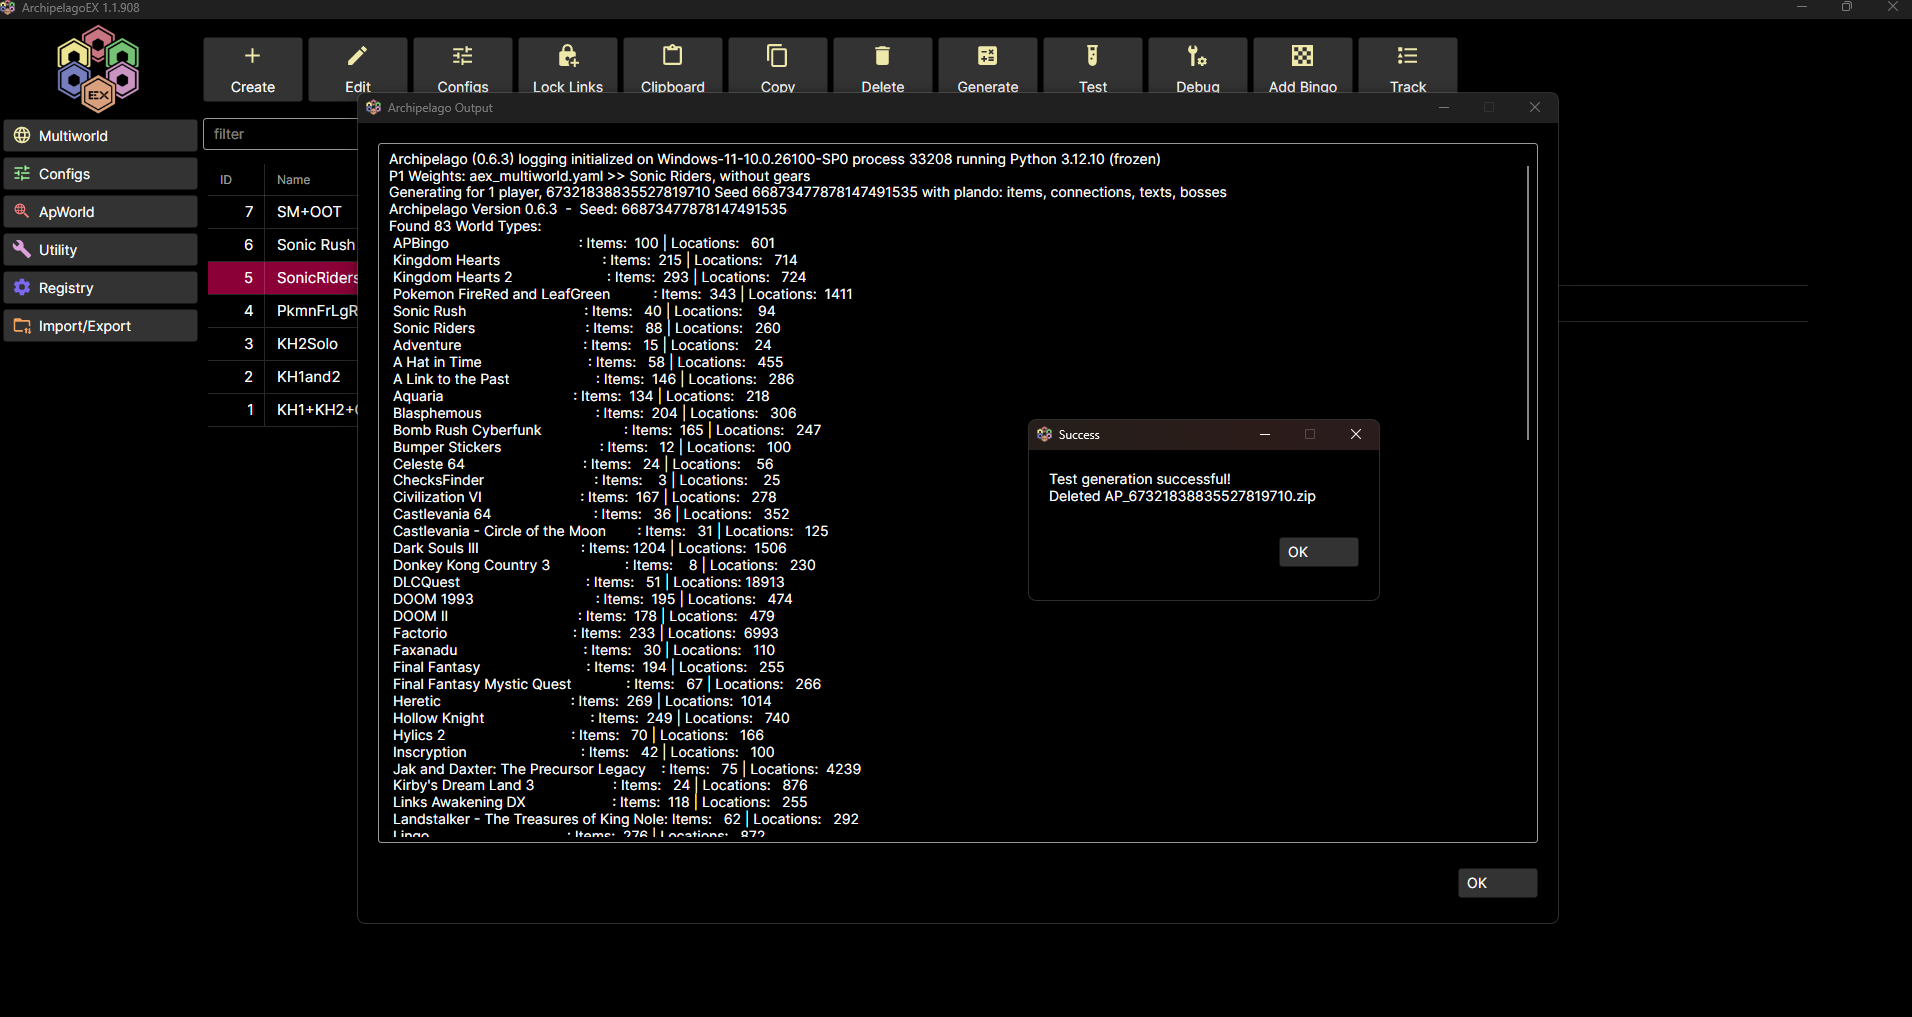Click the Delete trash icon
The height and width of the screenshot is (1017, 1912).
tap(882, 56)
